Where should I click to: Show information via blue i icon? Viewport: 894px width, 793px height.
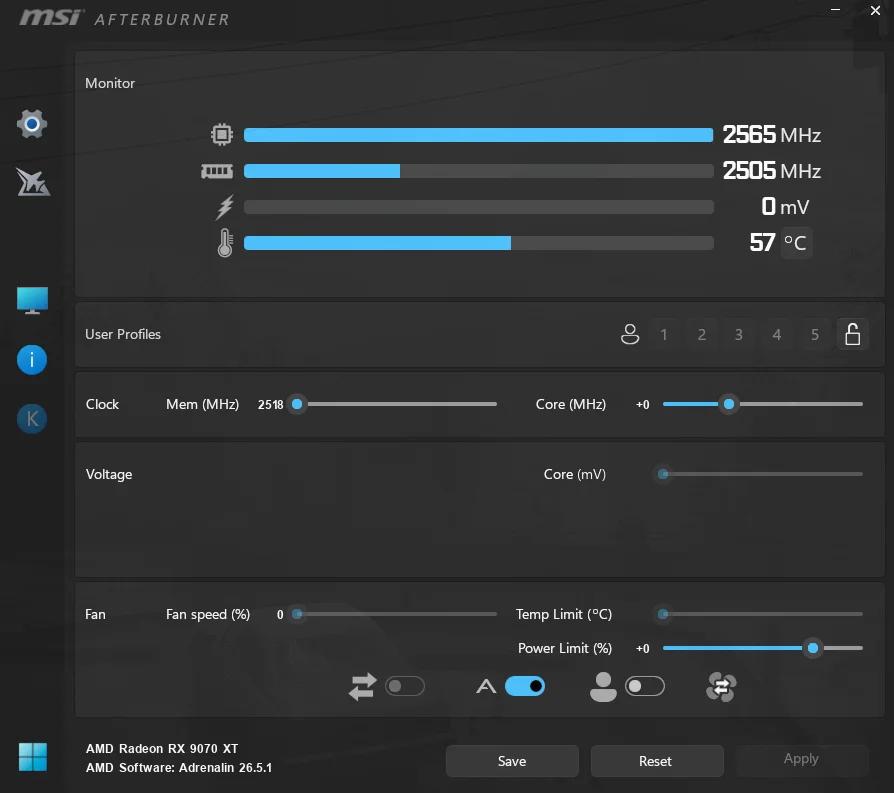coord(32,360)
